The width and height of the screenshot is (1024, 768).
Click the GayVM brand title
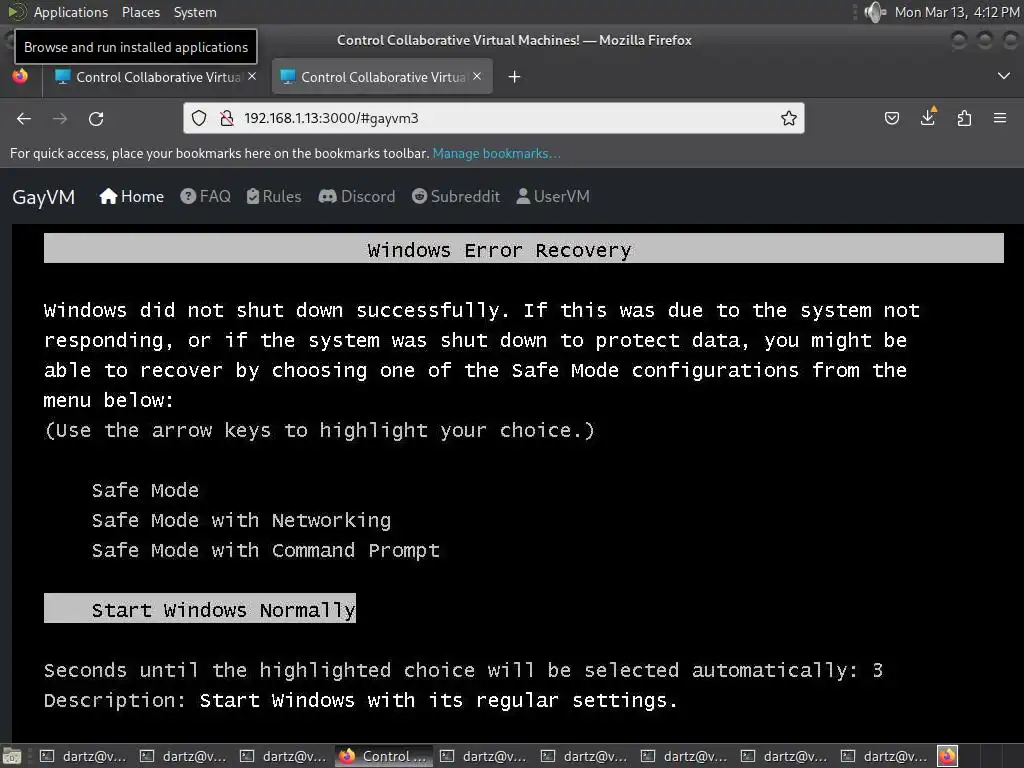44,197
